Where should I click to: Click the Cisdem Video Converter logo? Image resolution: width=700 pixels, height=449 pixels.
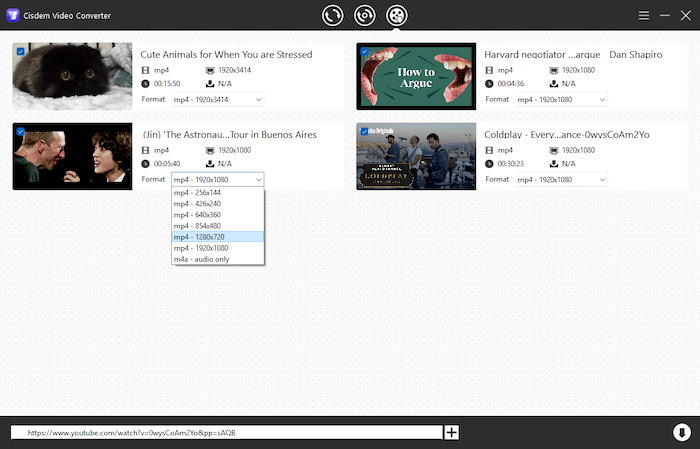point(13,16)
